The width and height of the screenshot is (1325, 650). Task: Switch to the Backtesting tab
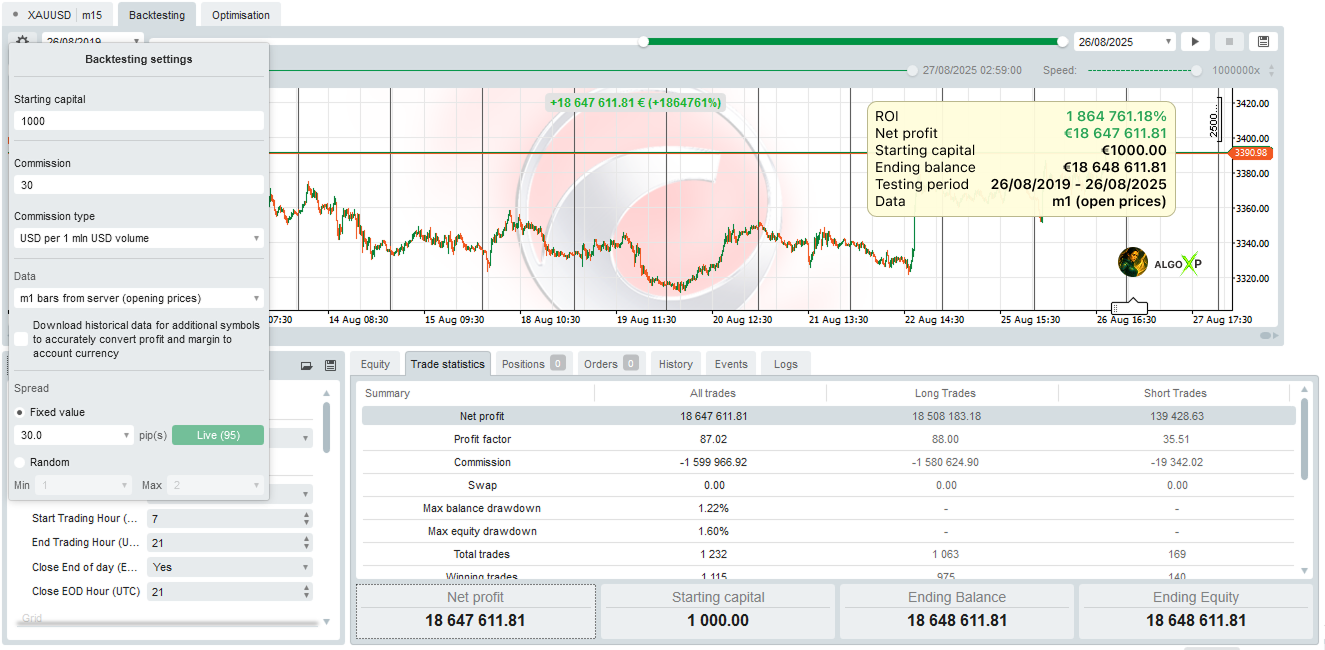(156, 15)
